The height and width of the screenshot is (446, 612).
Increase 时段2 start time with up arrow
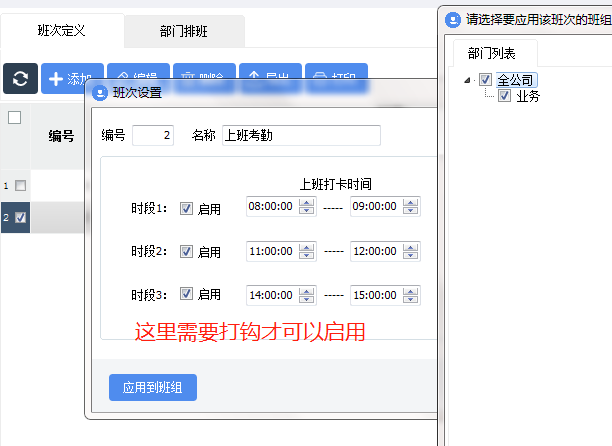click(x=306, y=247)
